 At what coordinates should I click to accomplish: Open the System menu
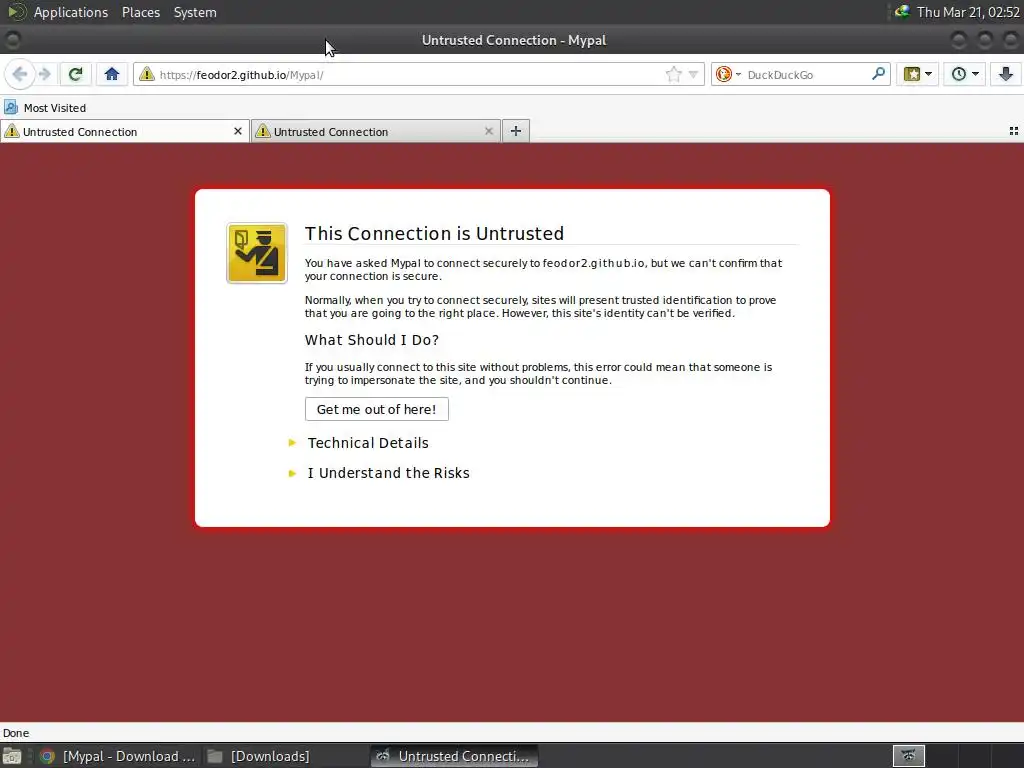(x=195, y=12)
